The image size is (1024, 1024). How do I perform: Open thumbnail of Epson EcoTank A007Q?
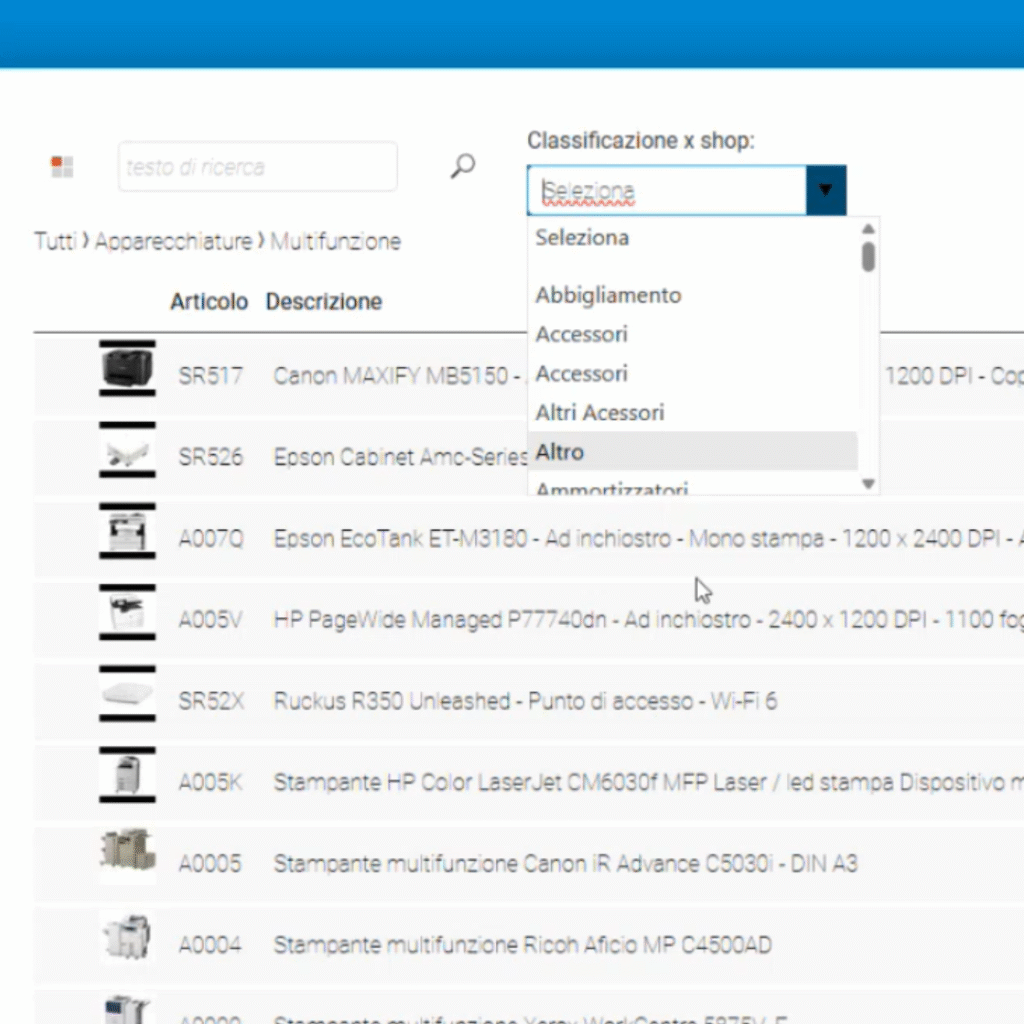(127, 531)
